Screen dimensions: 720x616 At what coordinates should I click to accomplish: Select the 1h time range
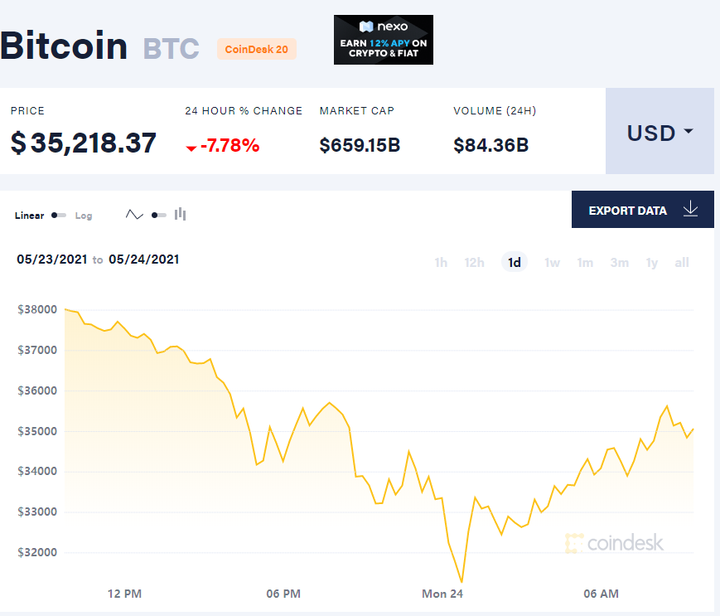click(x=441, y=263)
